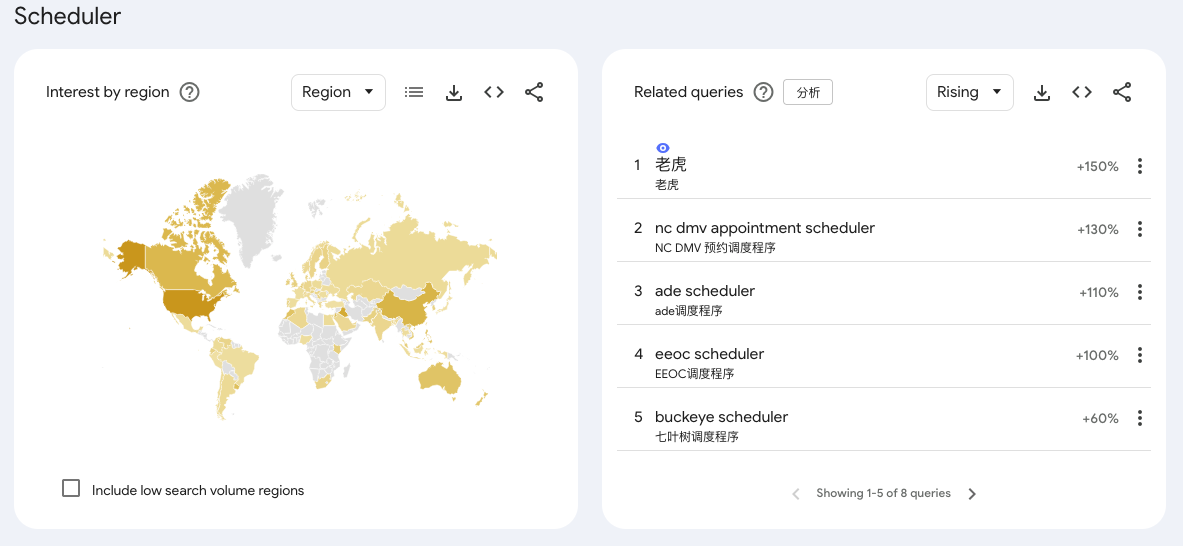Screen dimensions: 1183x546
Task: Open more options for eeoc scheduler
Action: [1139, 354]
